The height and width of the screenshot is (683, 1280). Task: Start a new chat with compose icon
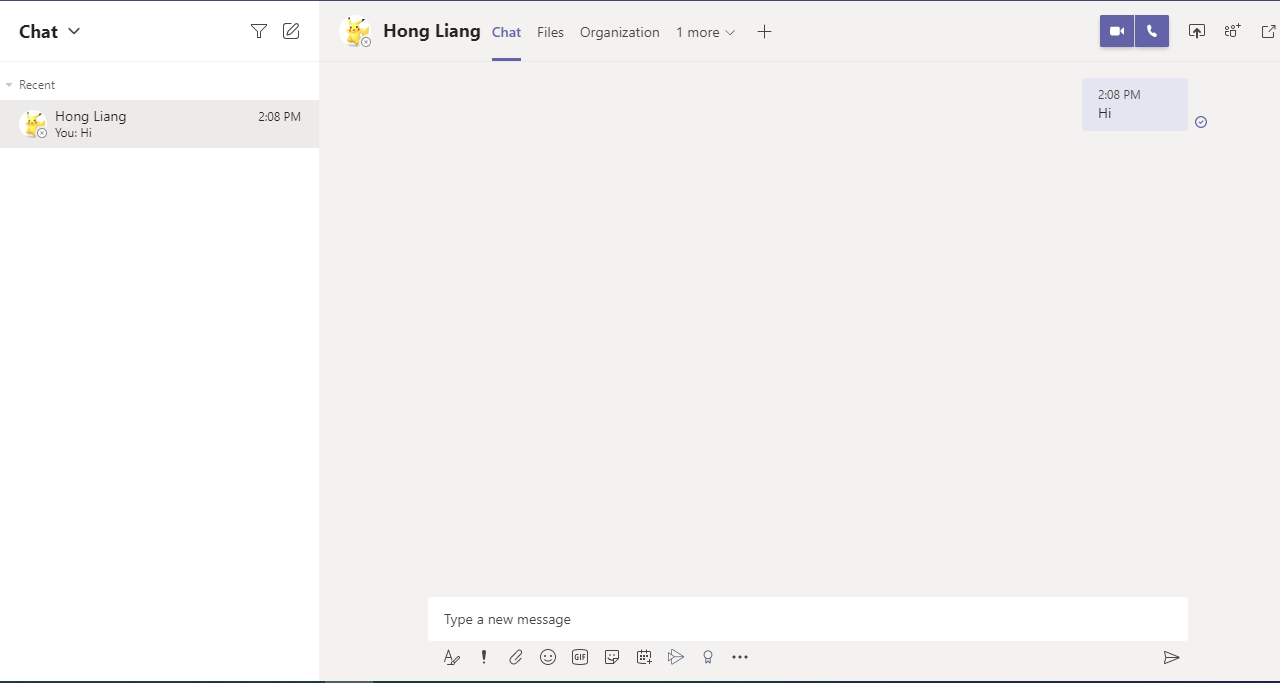(291, 31)
